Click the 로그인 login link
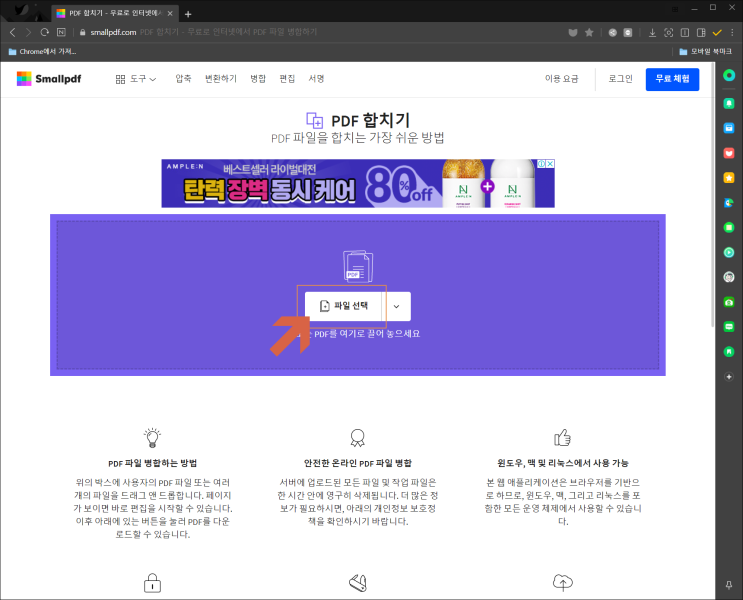The image size is (743, 600). pos(621,79)
